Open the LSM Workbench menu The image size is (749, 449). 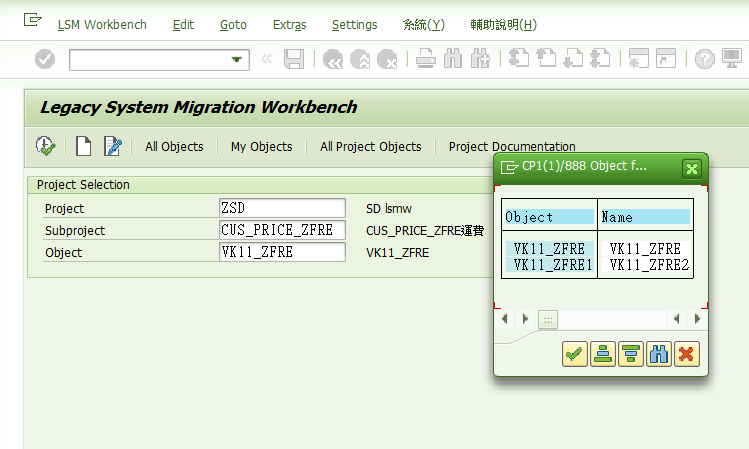102,25
